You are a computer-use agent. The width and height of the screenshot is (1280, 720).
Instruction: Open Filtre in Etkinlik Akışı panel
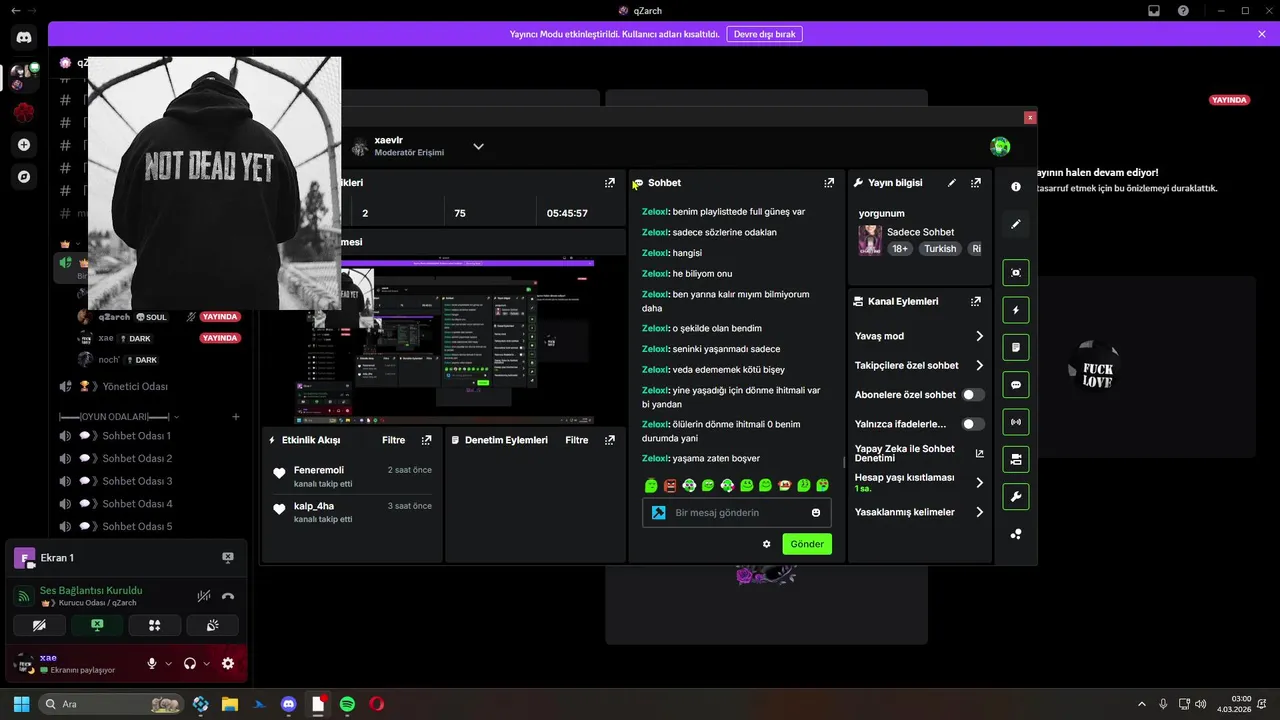(x=394, y=440)
